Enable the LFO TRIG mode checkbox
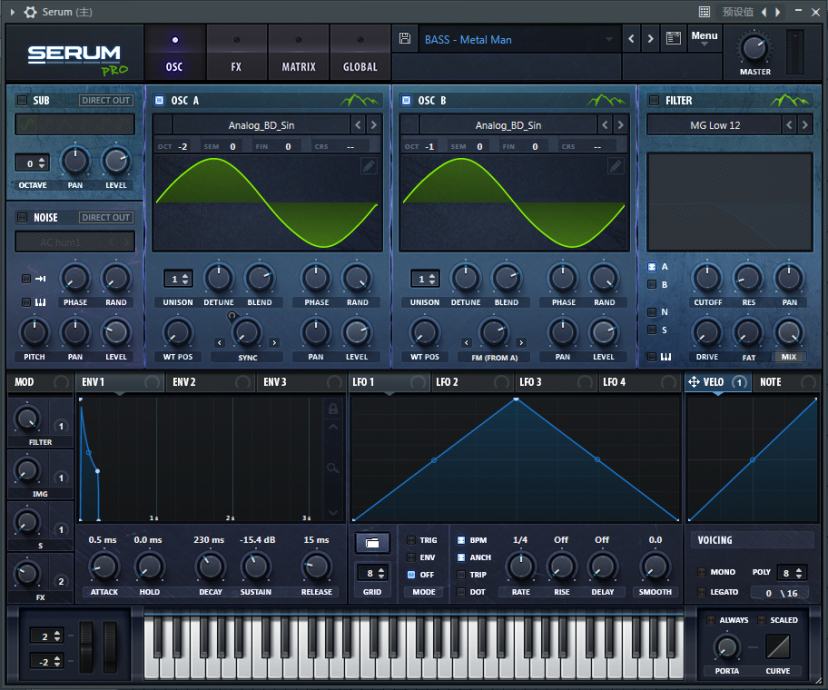 click(x=411, y=540)
